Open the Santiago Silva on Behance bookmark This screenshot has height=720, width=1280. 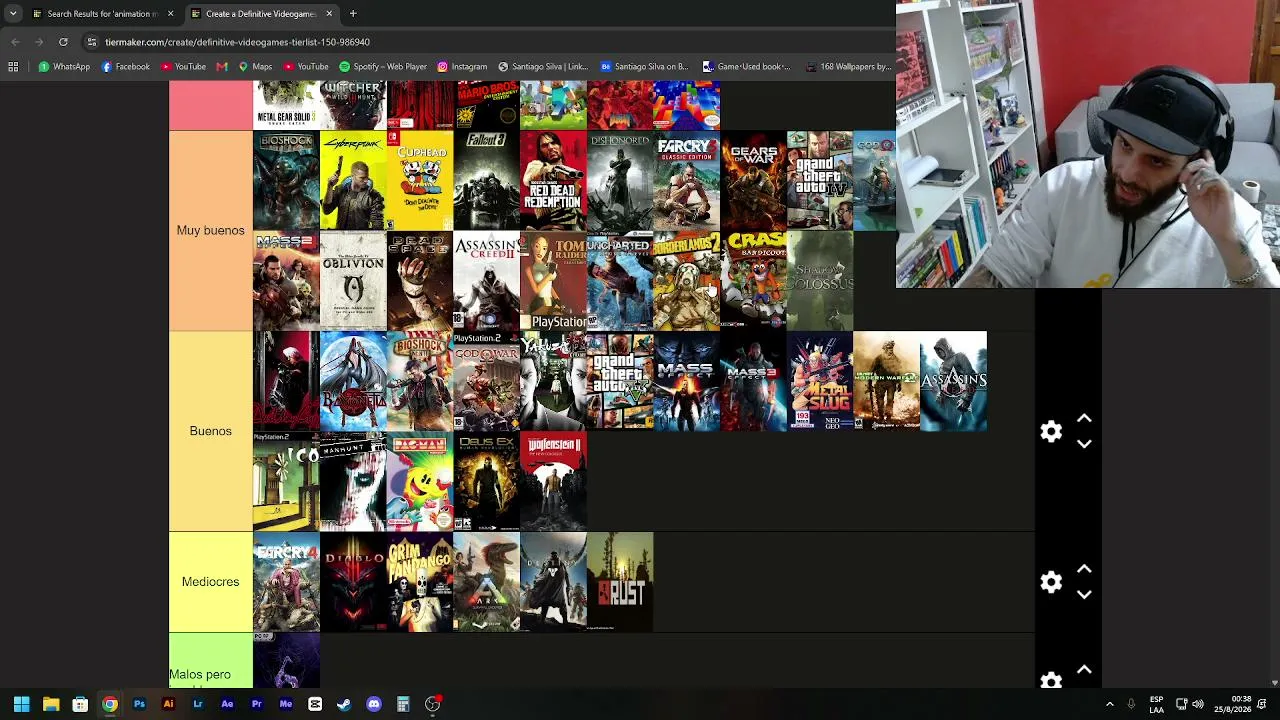tap(645, 67)
